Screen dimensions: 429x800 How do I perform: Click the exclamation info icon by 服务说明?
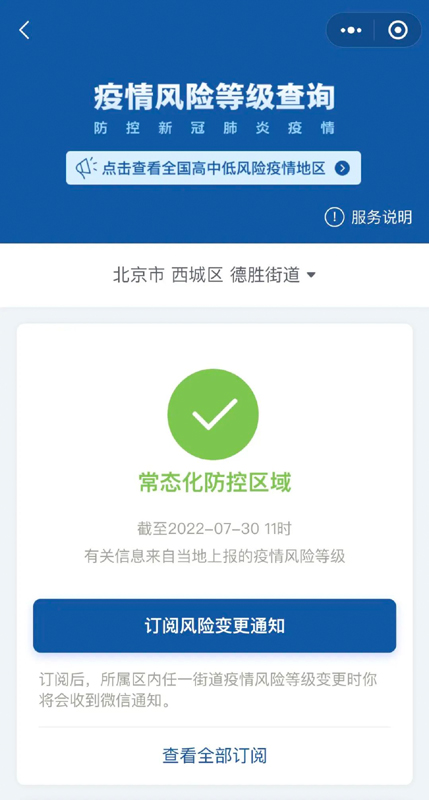pyautogui.click(x=334, y=217)
